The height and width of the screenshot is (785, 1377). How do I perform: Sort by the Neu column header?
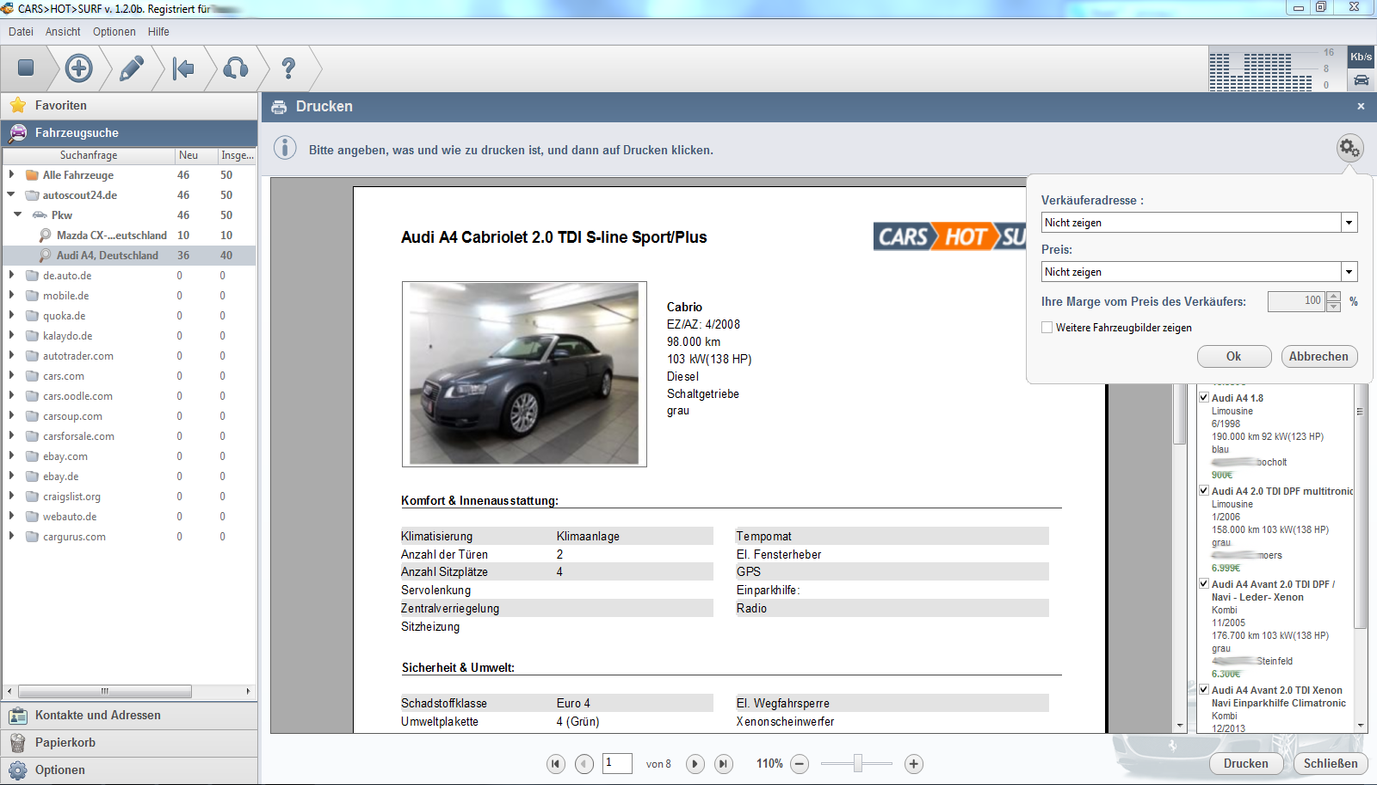195,155
